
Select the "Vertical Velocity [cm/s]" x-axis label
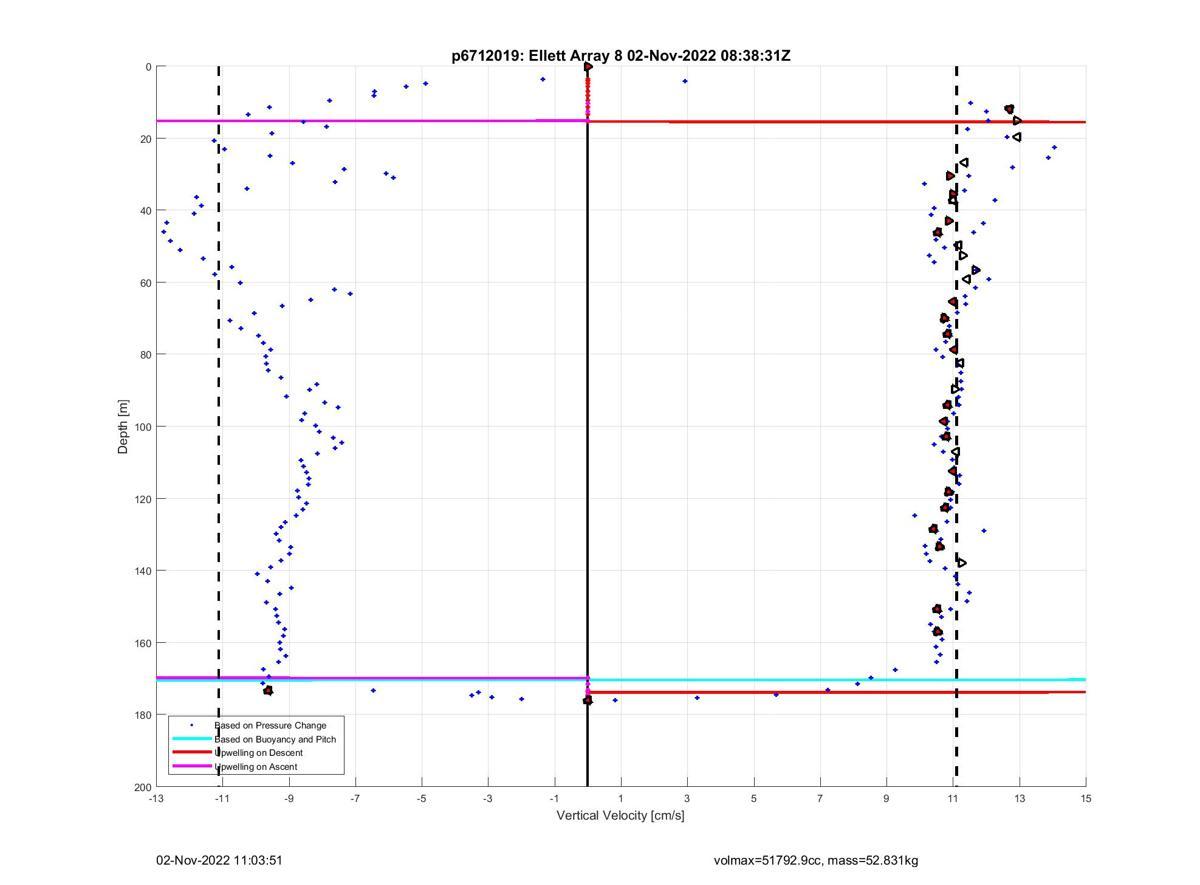pyautogui.click(x=620, y=815)
